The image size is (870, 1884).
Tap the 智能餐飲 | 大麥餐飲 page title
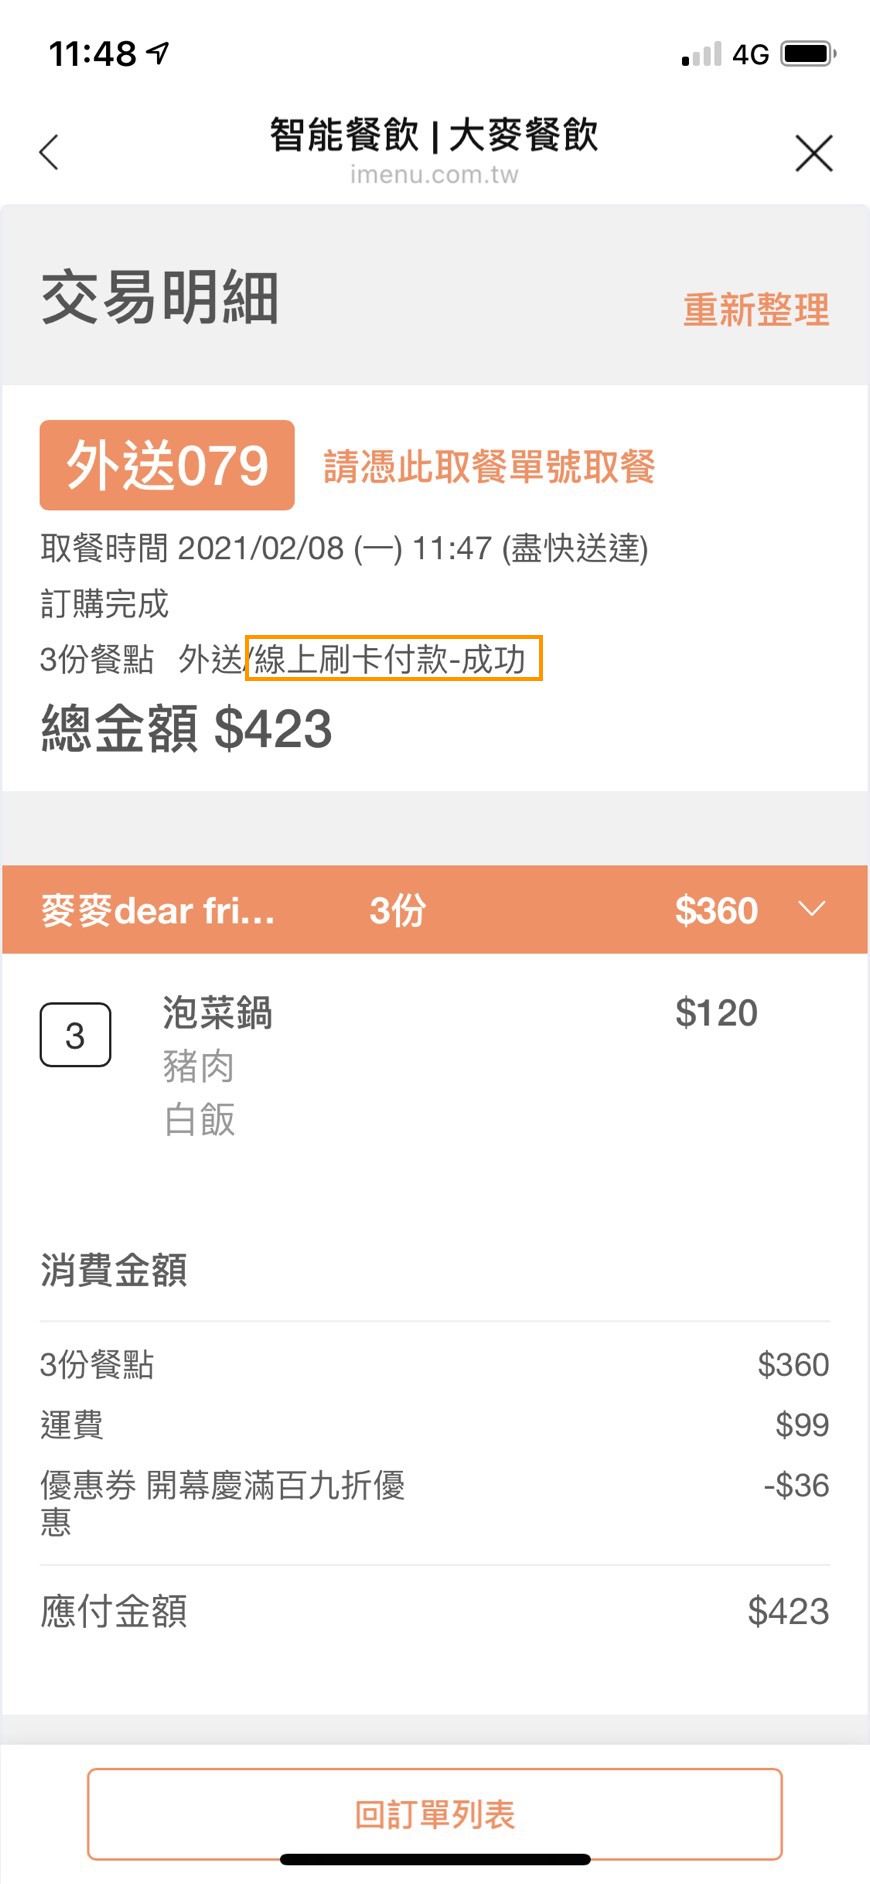434,135
